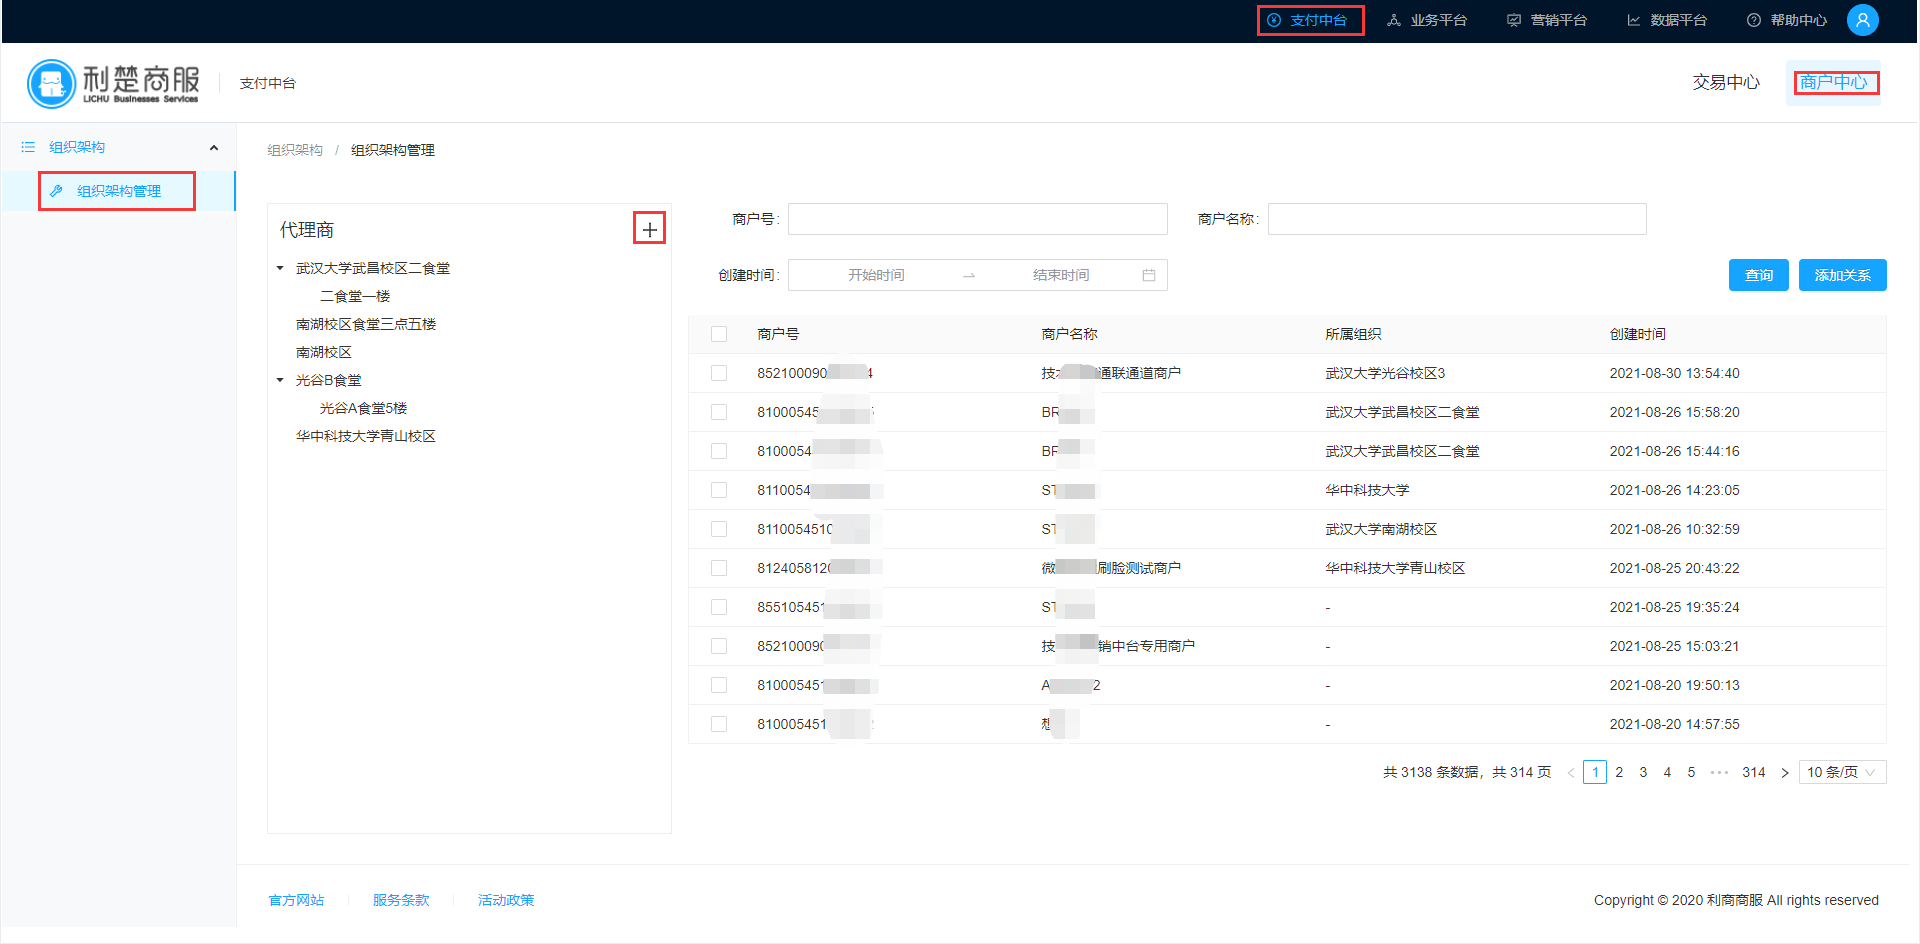The image size is (1920, 944).
Task: Open 数据平台 in top navigation
Action: click(x=1667, y=20)
